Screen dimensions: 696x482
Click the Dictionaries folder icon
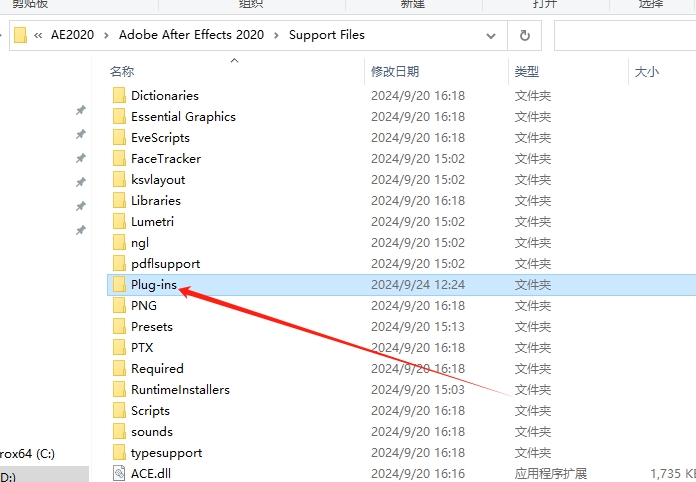pos(119,95)
